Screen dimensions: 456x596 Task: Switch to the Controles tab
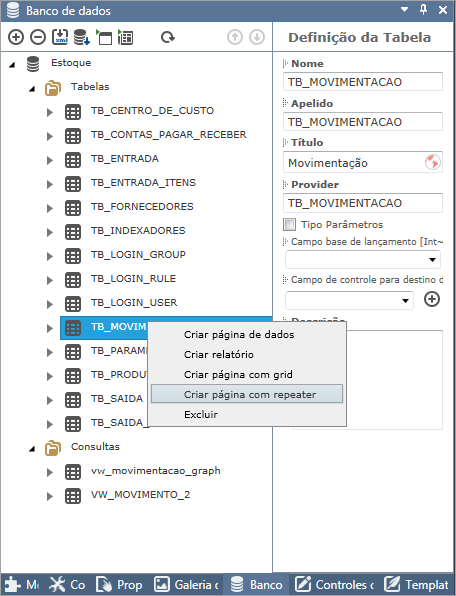pos(335,585)
